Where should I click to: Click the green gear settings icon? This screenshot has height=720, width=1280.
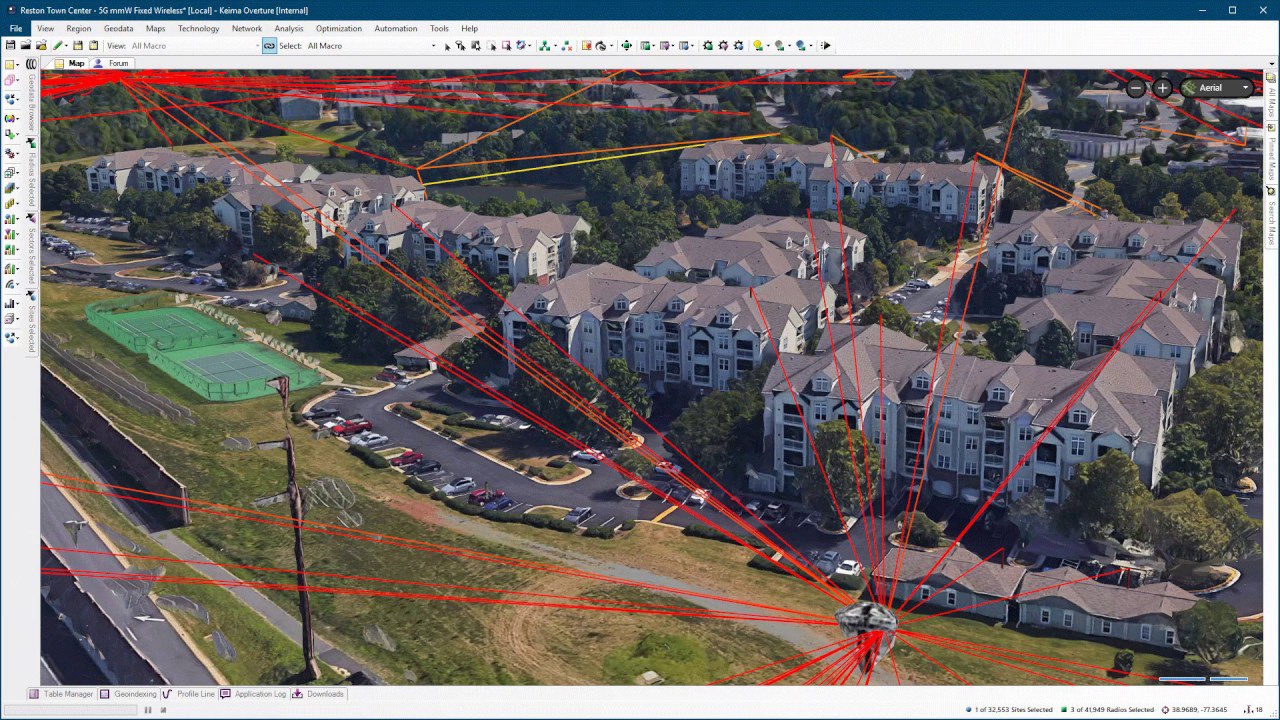pos(708,45)
